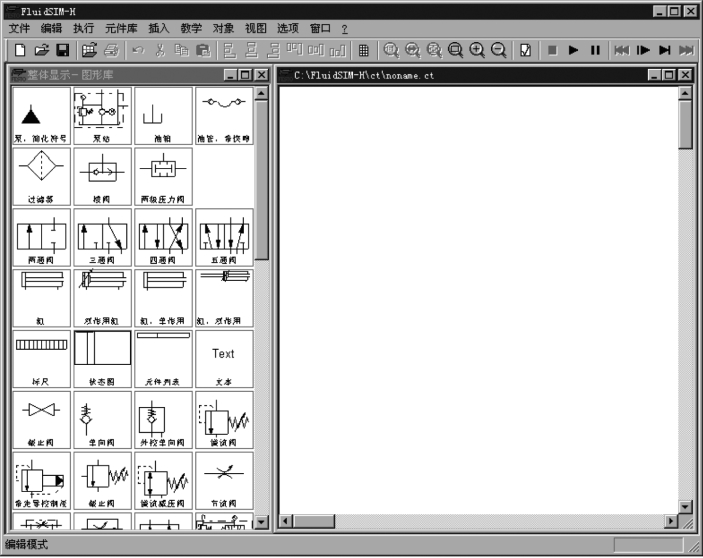The image size is (703, 558).
Task: Click noname.ct horizontal scroll left arrow
Action: pyautogui.click(x=286, y=521)
